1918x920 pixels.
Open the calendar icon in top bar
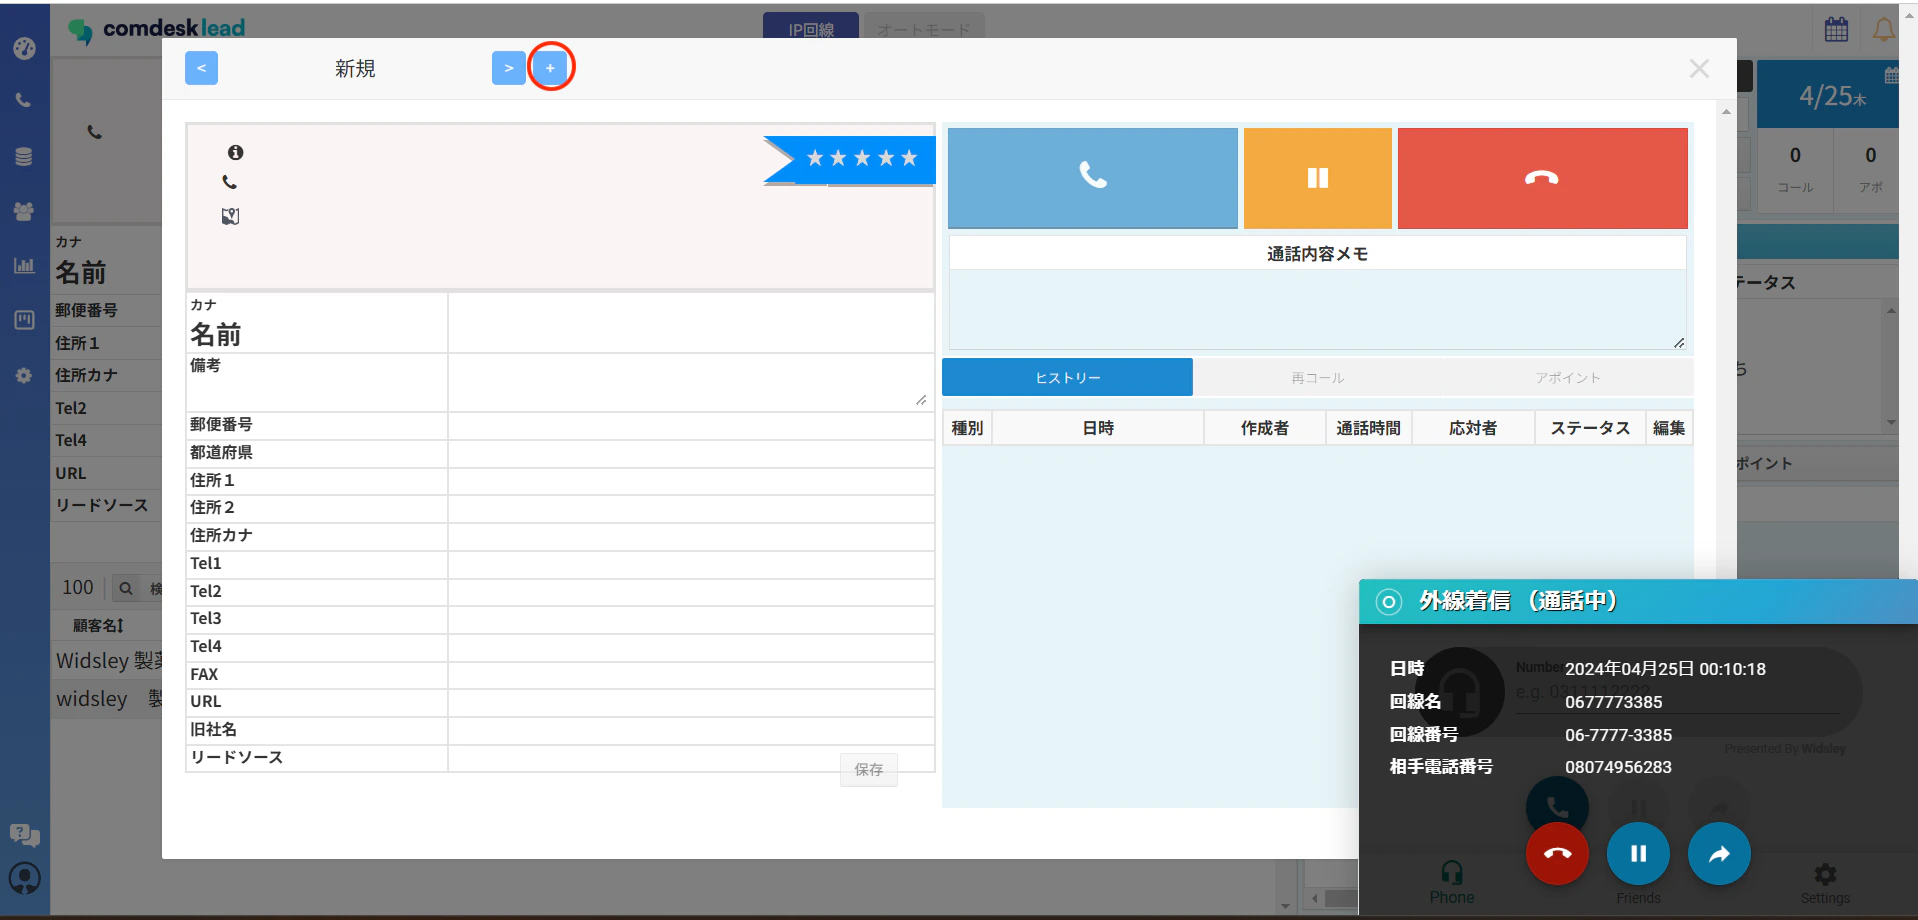[1836, 29]
